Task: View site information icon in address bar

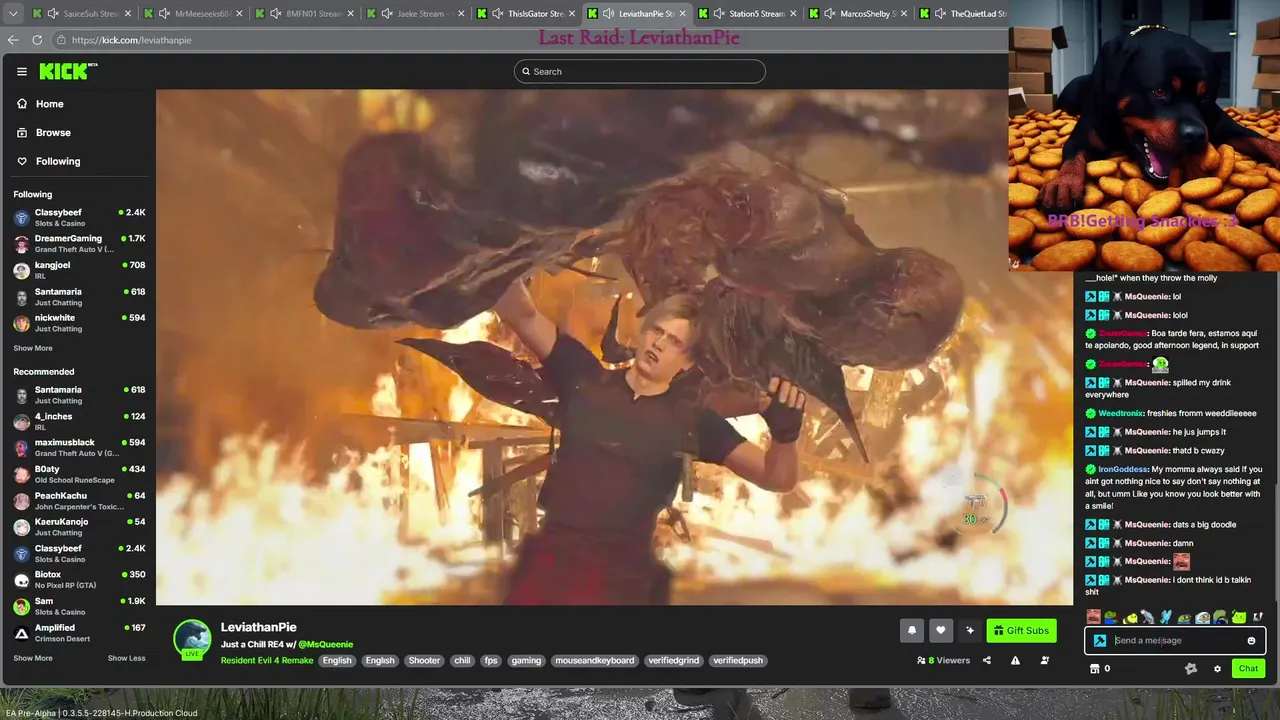Action: (x=61, y=40)
